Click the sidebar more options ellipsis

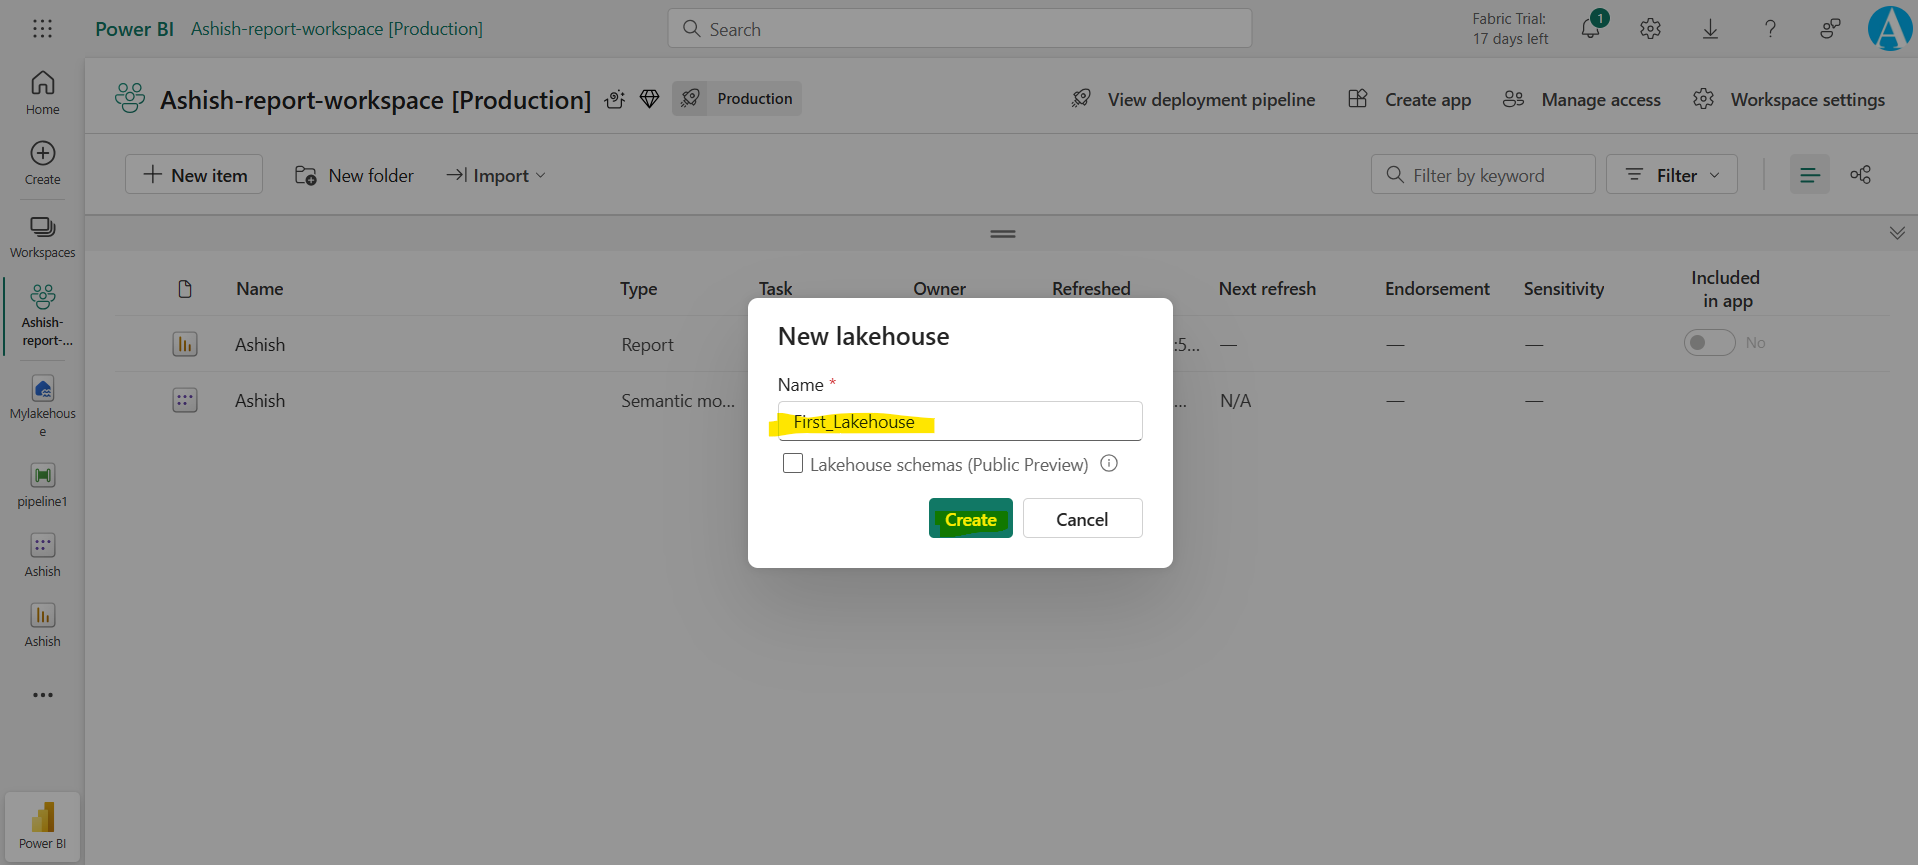42,695
